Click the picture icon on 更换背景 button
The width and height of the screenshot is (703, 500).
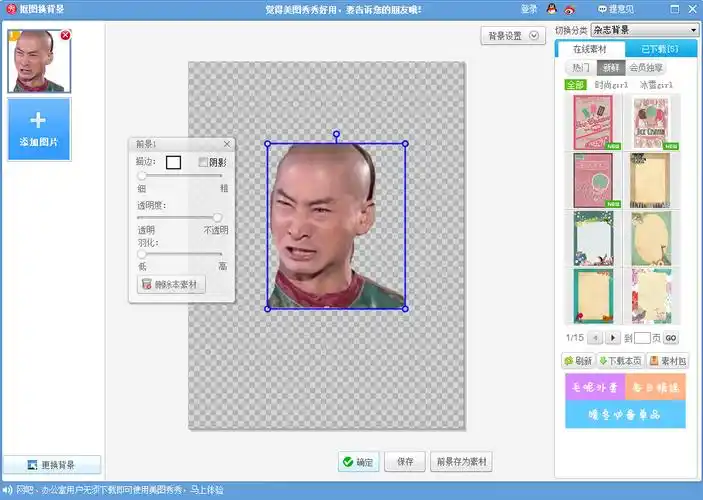point(32,465)
